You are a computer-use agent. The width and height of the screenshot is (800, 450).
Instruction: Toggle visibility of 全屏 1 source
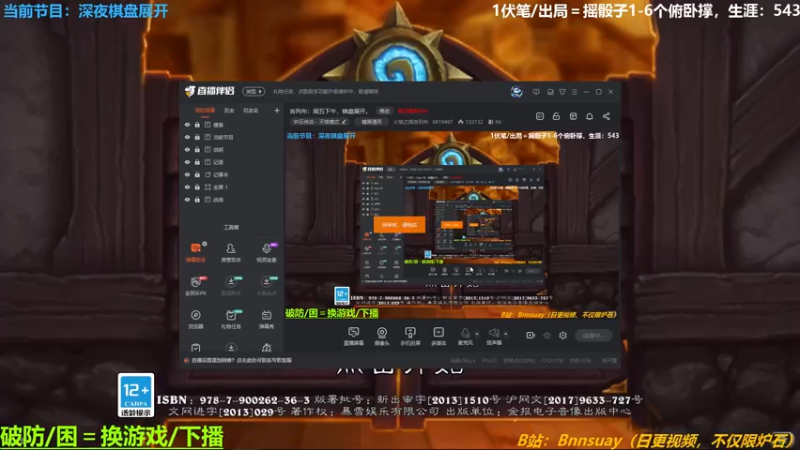187,187
